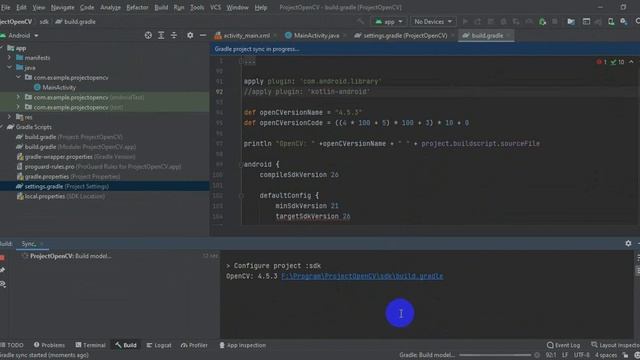Screen dimensions: 640x360
Task: Open the Problems tool window
Action: point(49,345)
